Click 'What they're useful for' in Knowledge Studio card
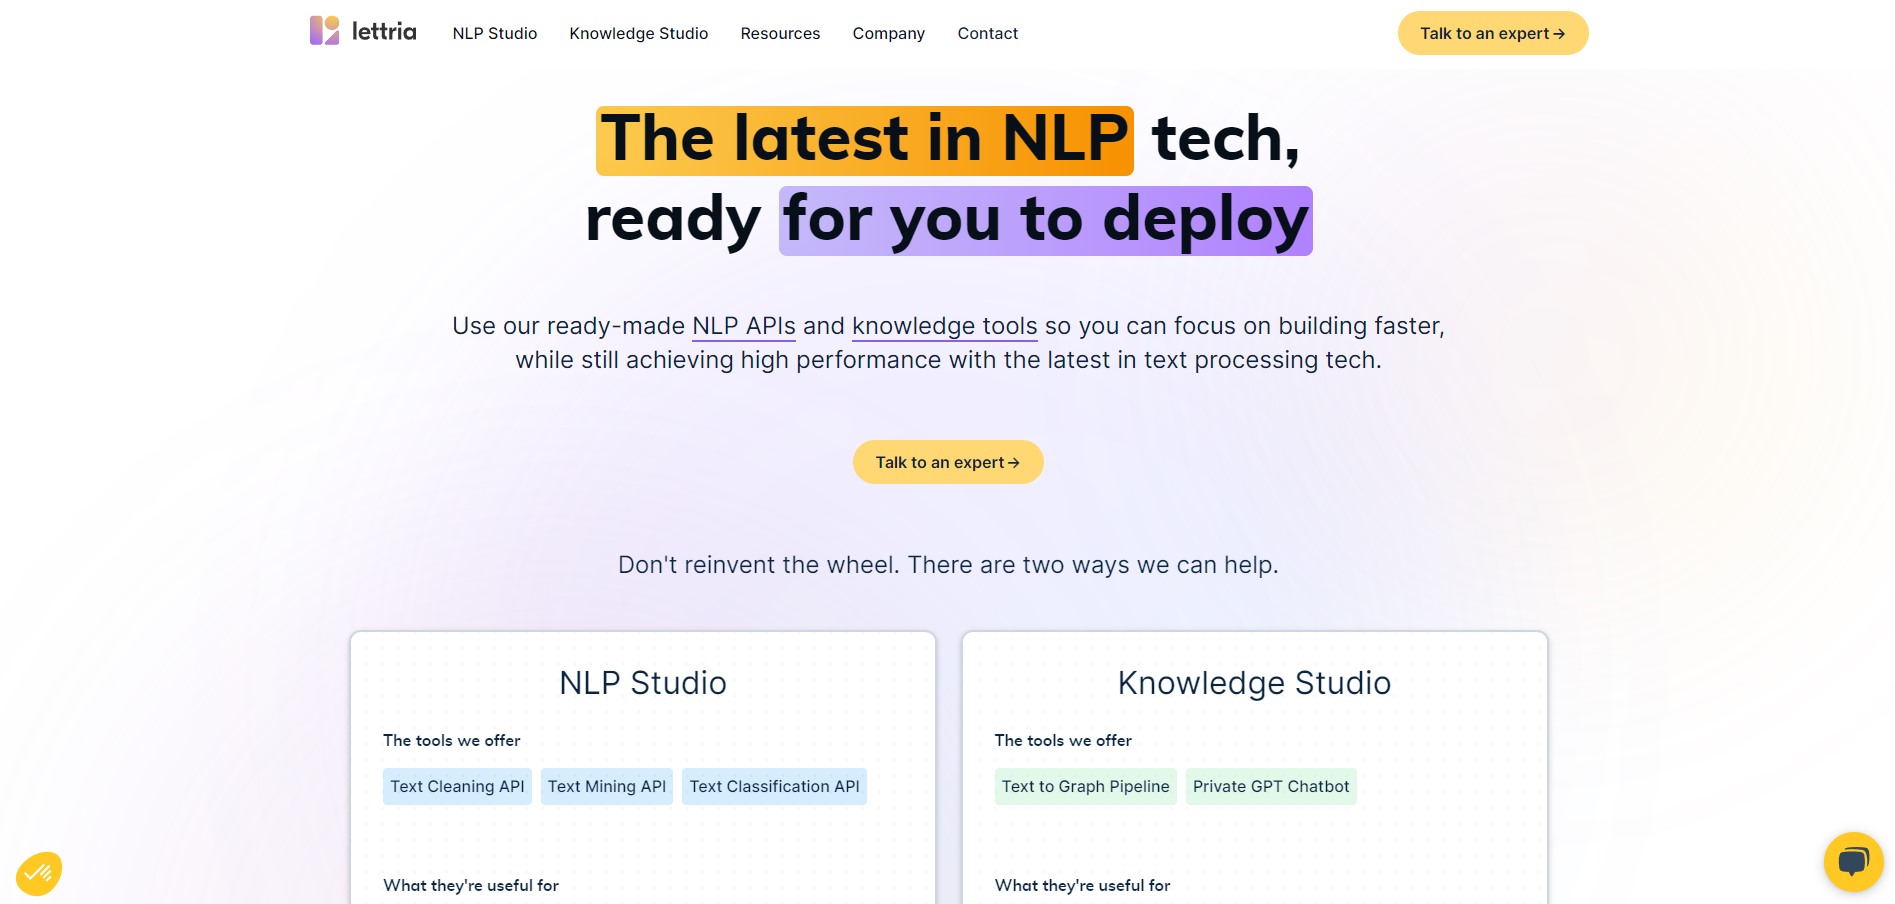 point(1082,885)
